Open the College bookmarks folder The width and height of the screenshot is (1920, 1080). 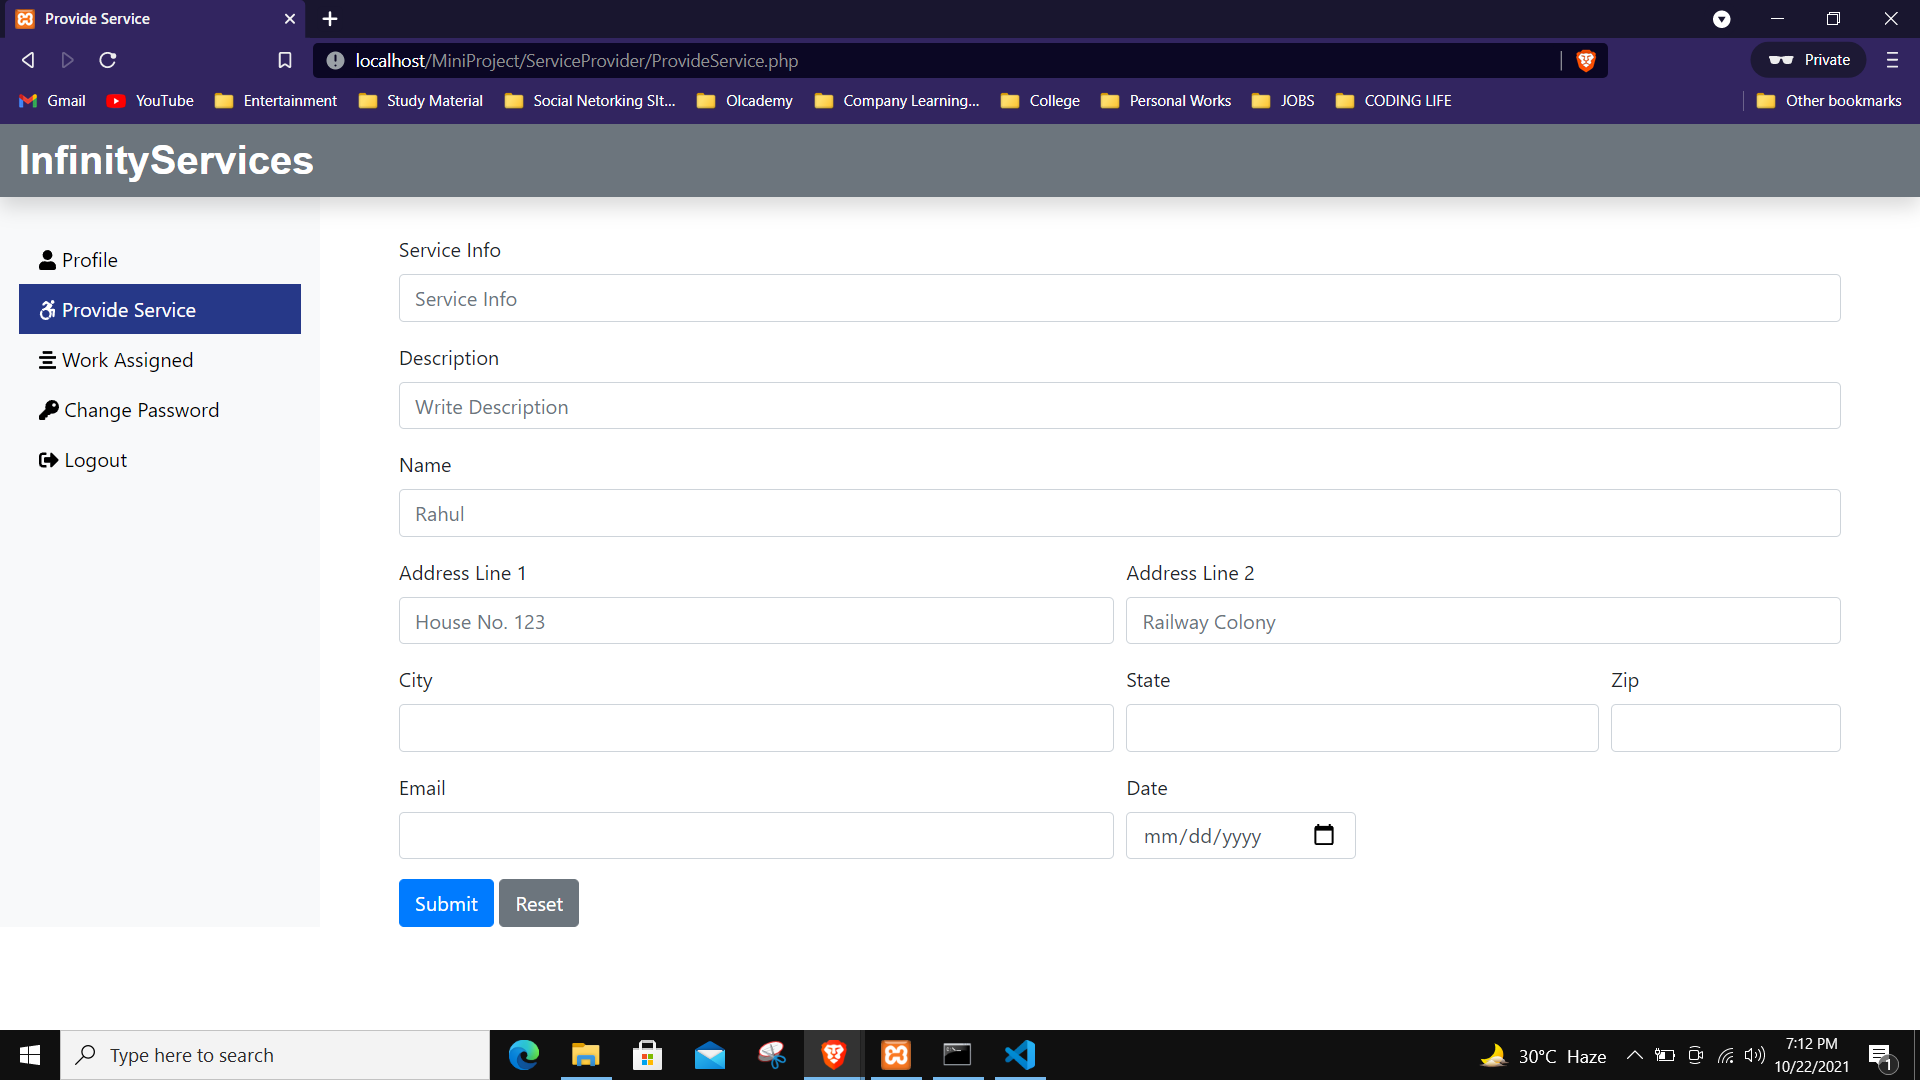(x=1054, y=100)
